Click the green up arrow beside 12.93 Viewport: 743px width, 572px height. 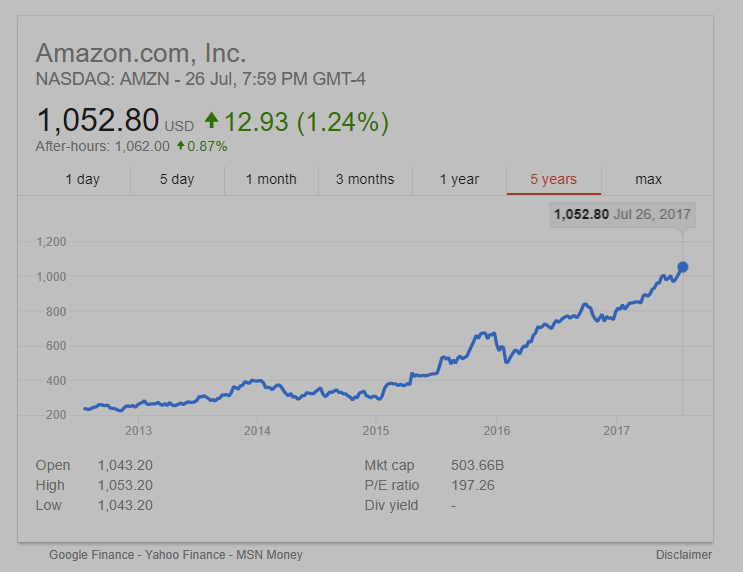point(211,121)
